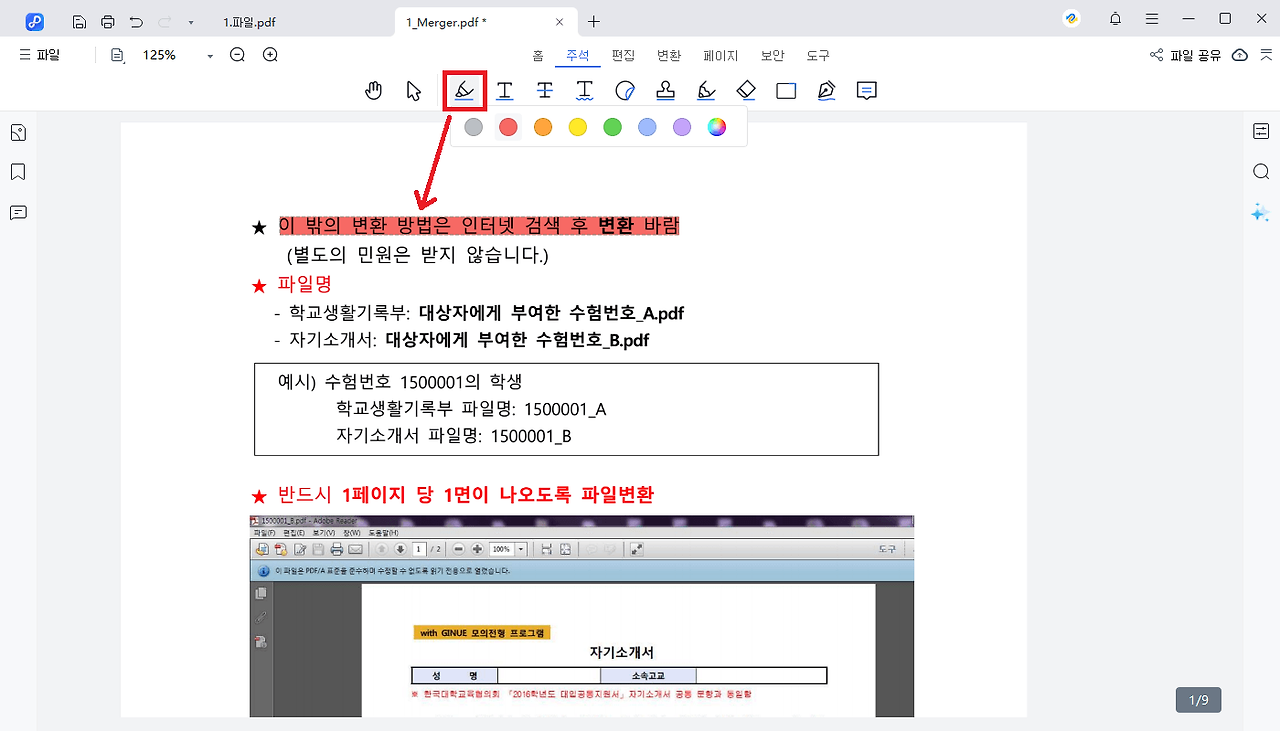Click the app logo icon
The image size is (1280, 731).
35,21
